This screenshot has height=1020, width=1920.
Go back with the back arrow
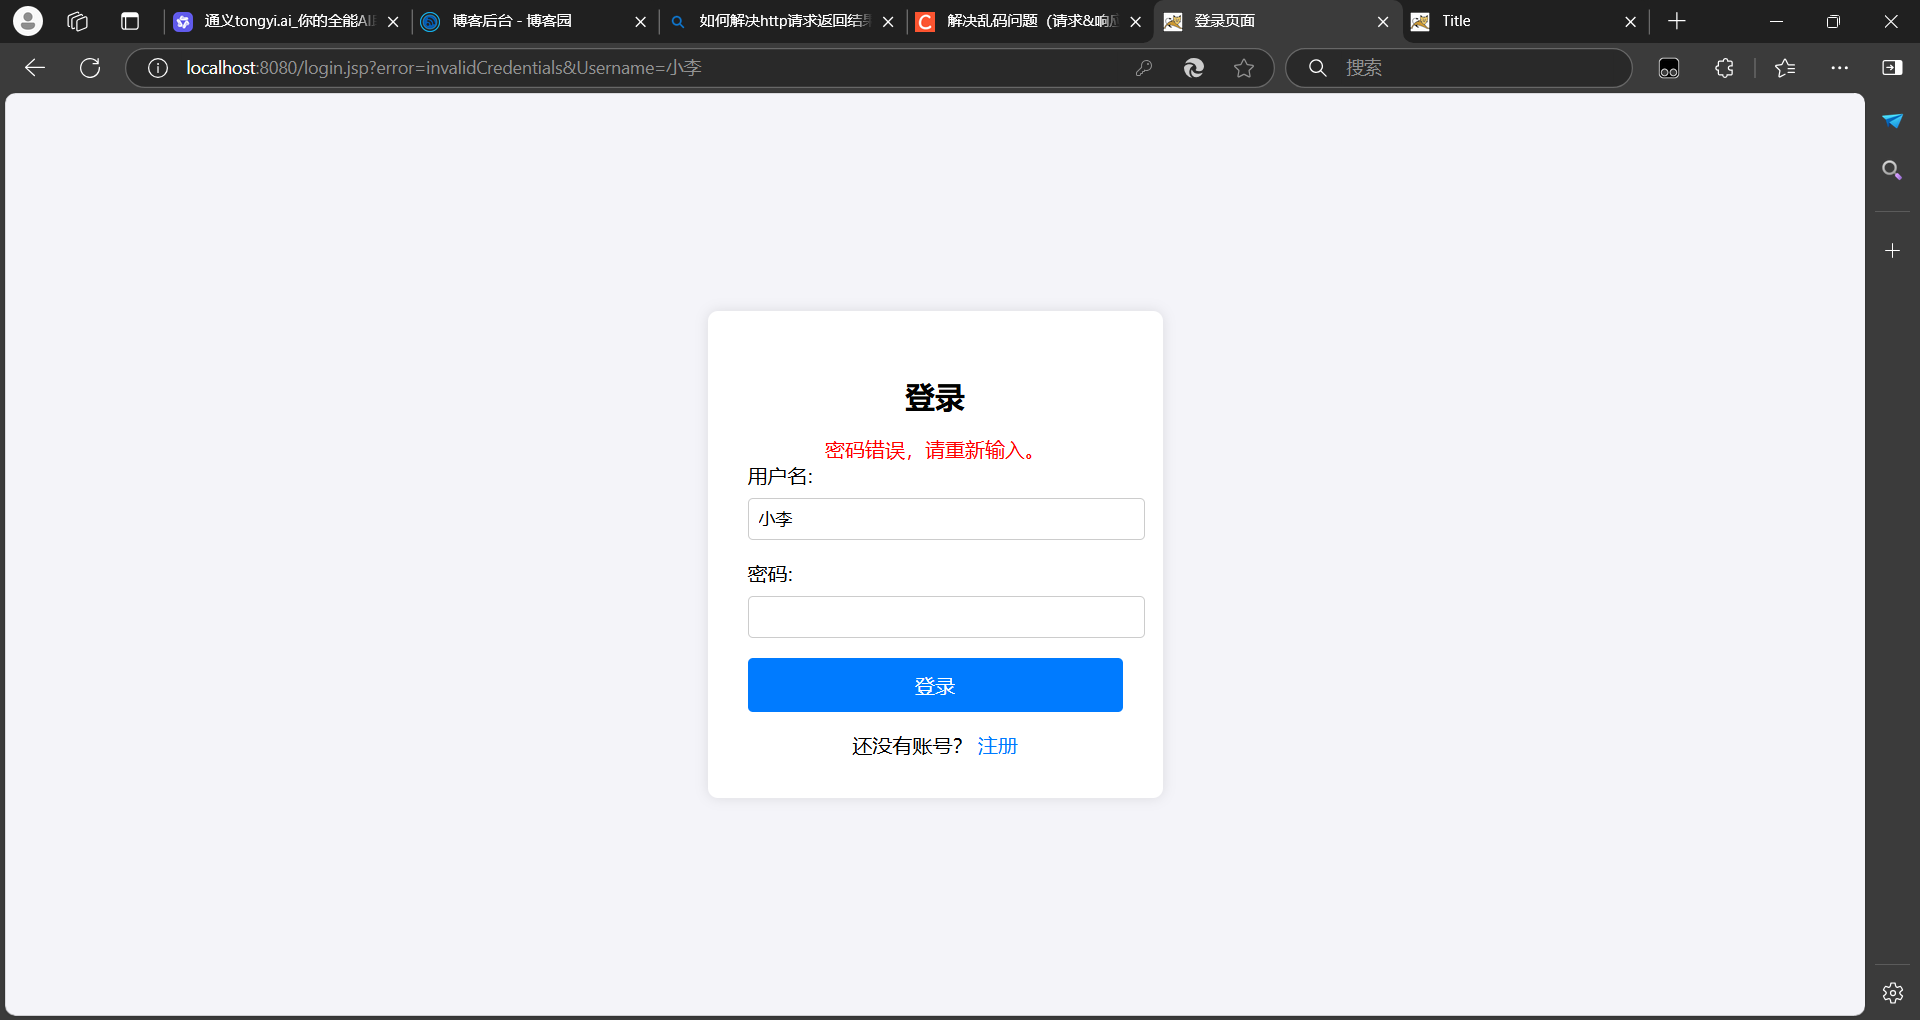pyautogui.click(x=35, y=68)
